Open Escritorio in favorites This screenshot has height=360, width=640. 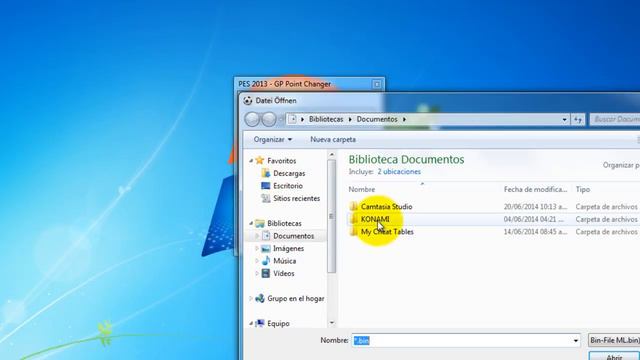click(288, 186)
